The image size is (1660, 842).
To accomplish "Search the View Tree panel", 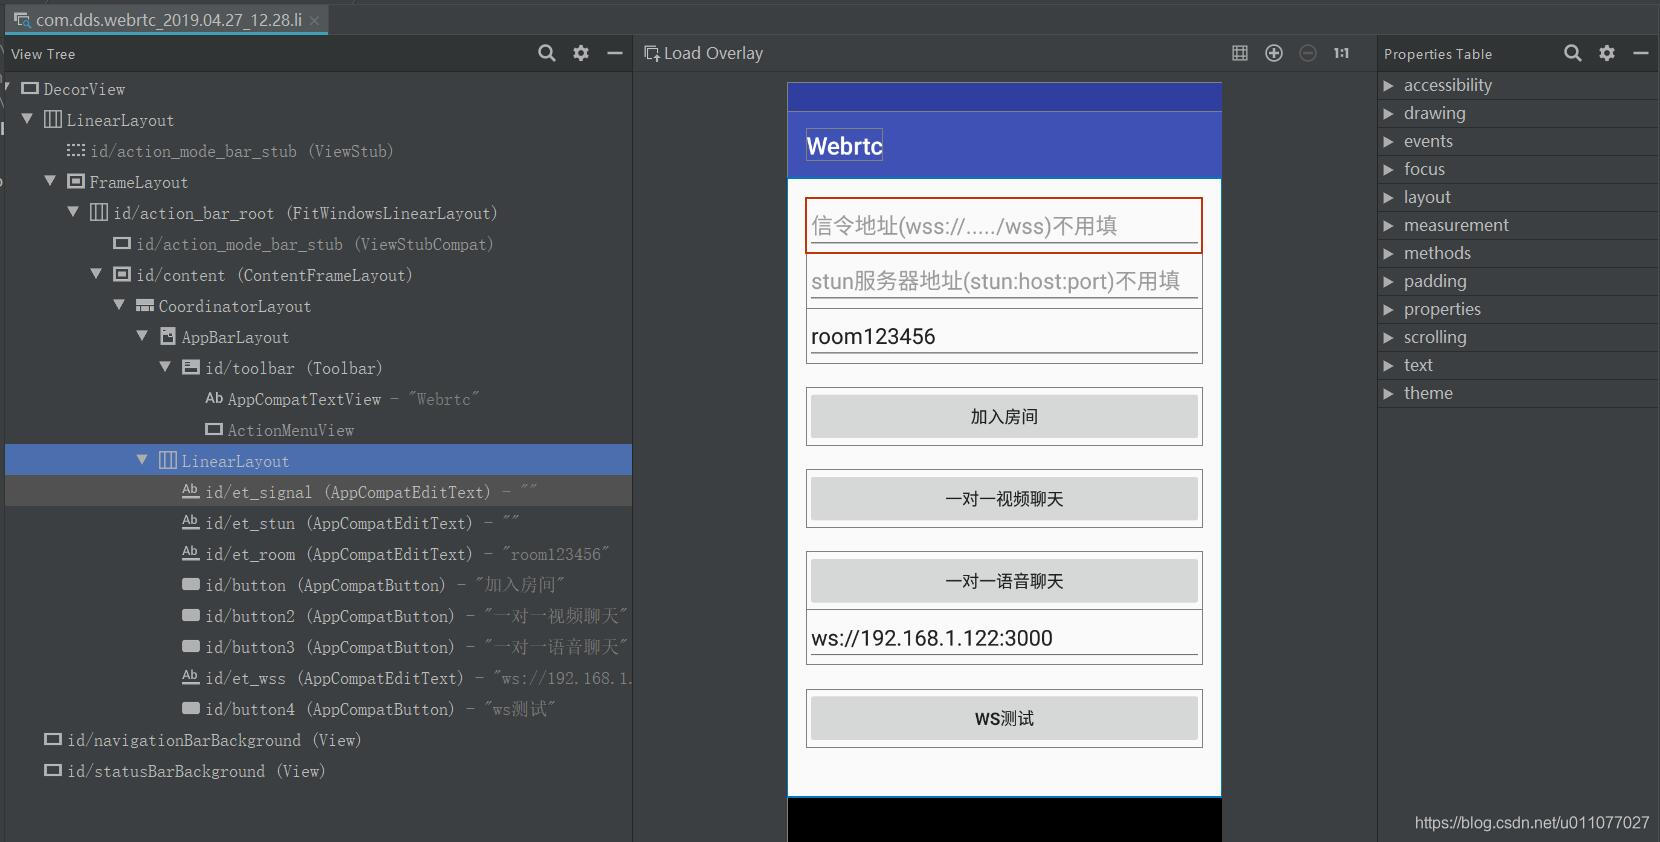I will [546, 53].
